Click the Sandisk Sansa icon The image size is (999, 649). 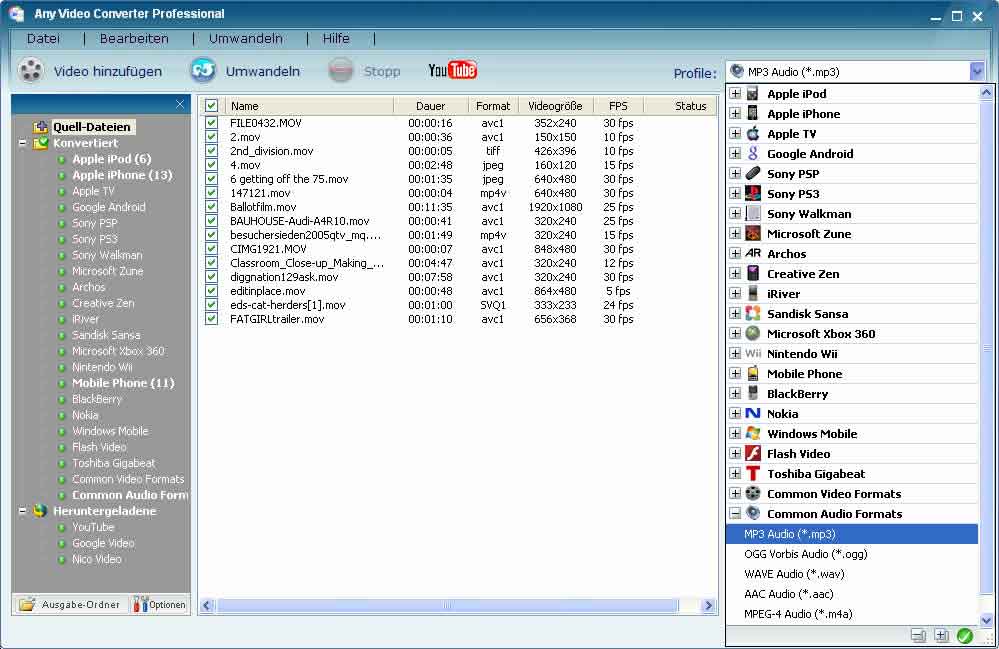(753, 313)
